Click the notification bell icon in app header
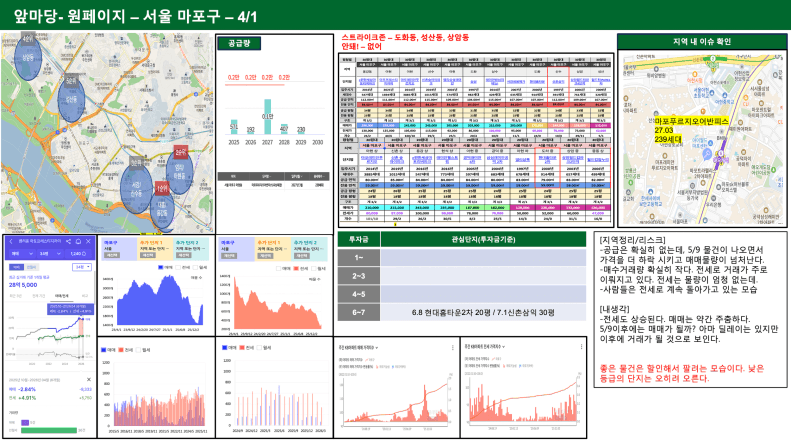Image resolution: width=791 pixels, height=445 pixels. (79, 242)
